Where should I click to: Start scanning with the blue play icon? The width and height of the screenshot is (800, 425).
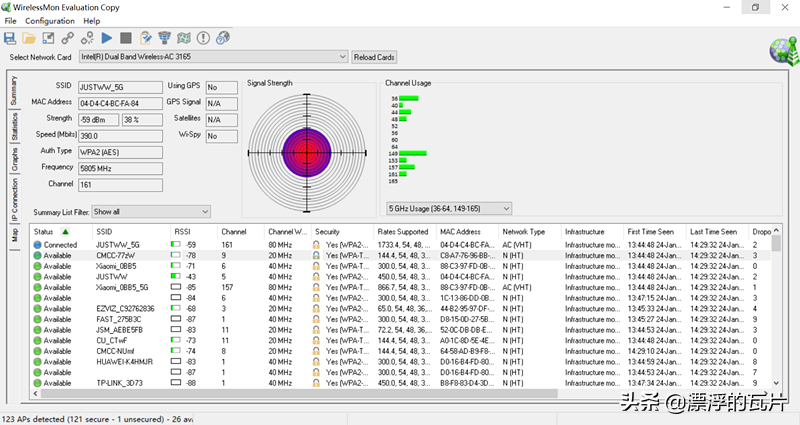pos(107,38)
